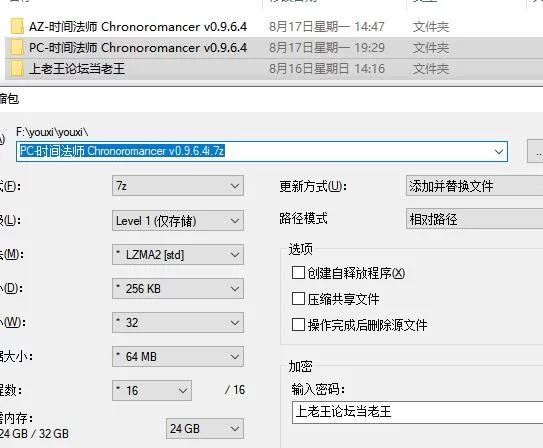This screenshot has height=448, width=543.
Task: Enable 压缩共享文件 checkbox
Action: (x=298, y=299)
